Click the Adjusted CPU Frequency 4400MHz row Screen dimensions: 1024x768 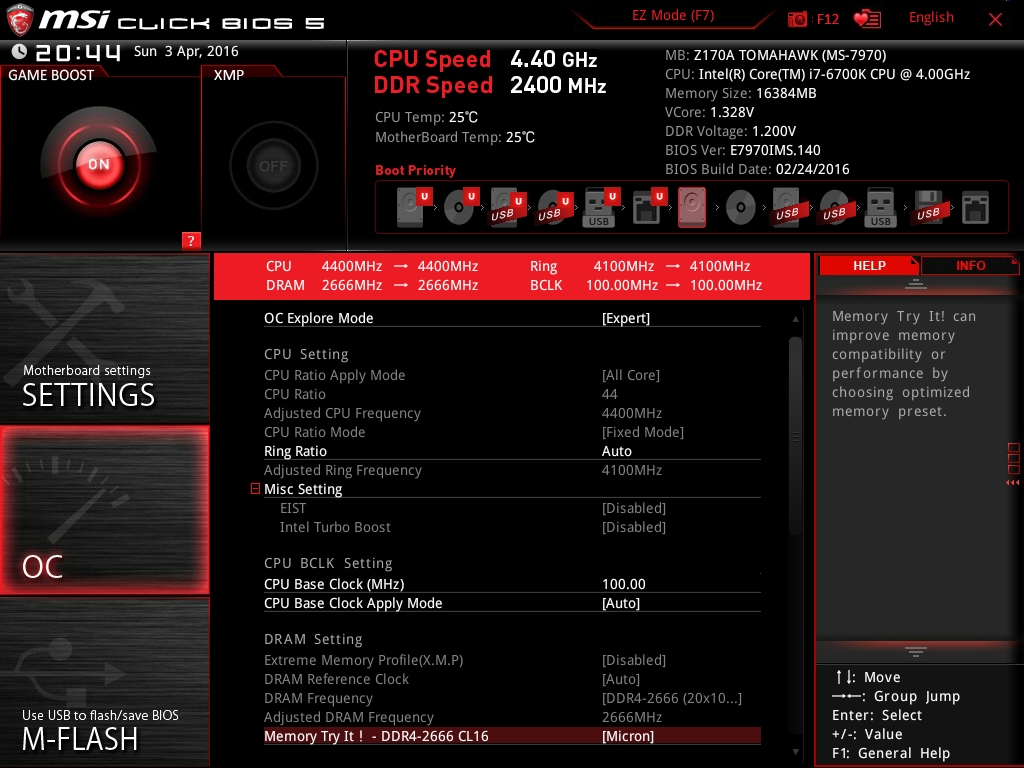pyautogui.click(x=512, y=413)
